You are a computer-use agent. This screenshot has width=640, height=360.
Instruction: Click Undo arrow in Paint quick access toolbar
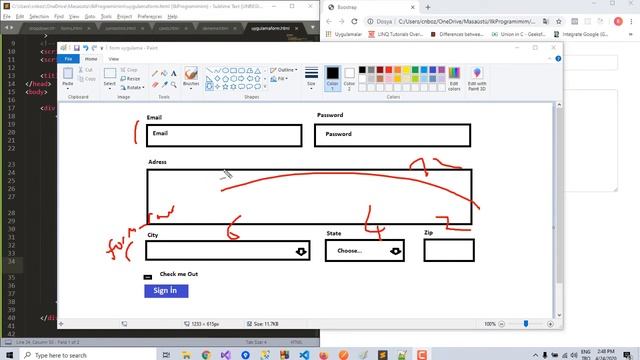click(86, 48)
